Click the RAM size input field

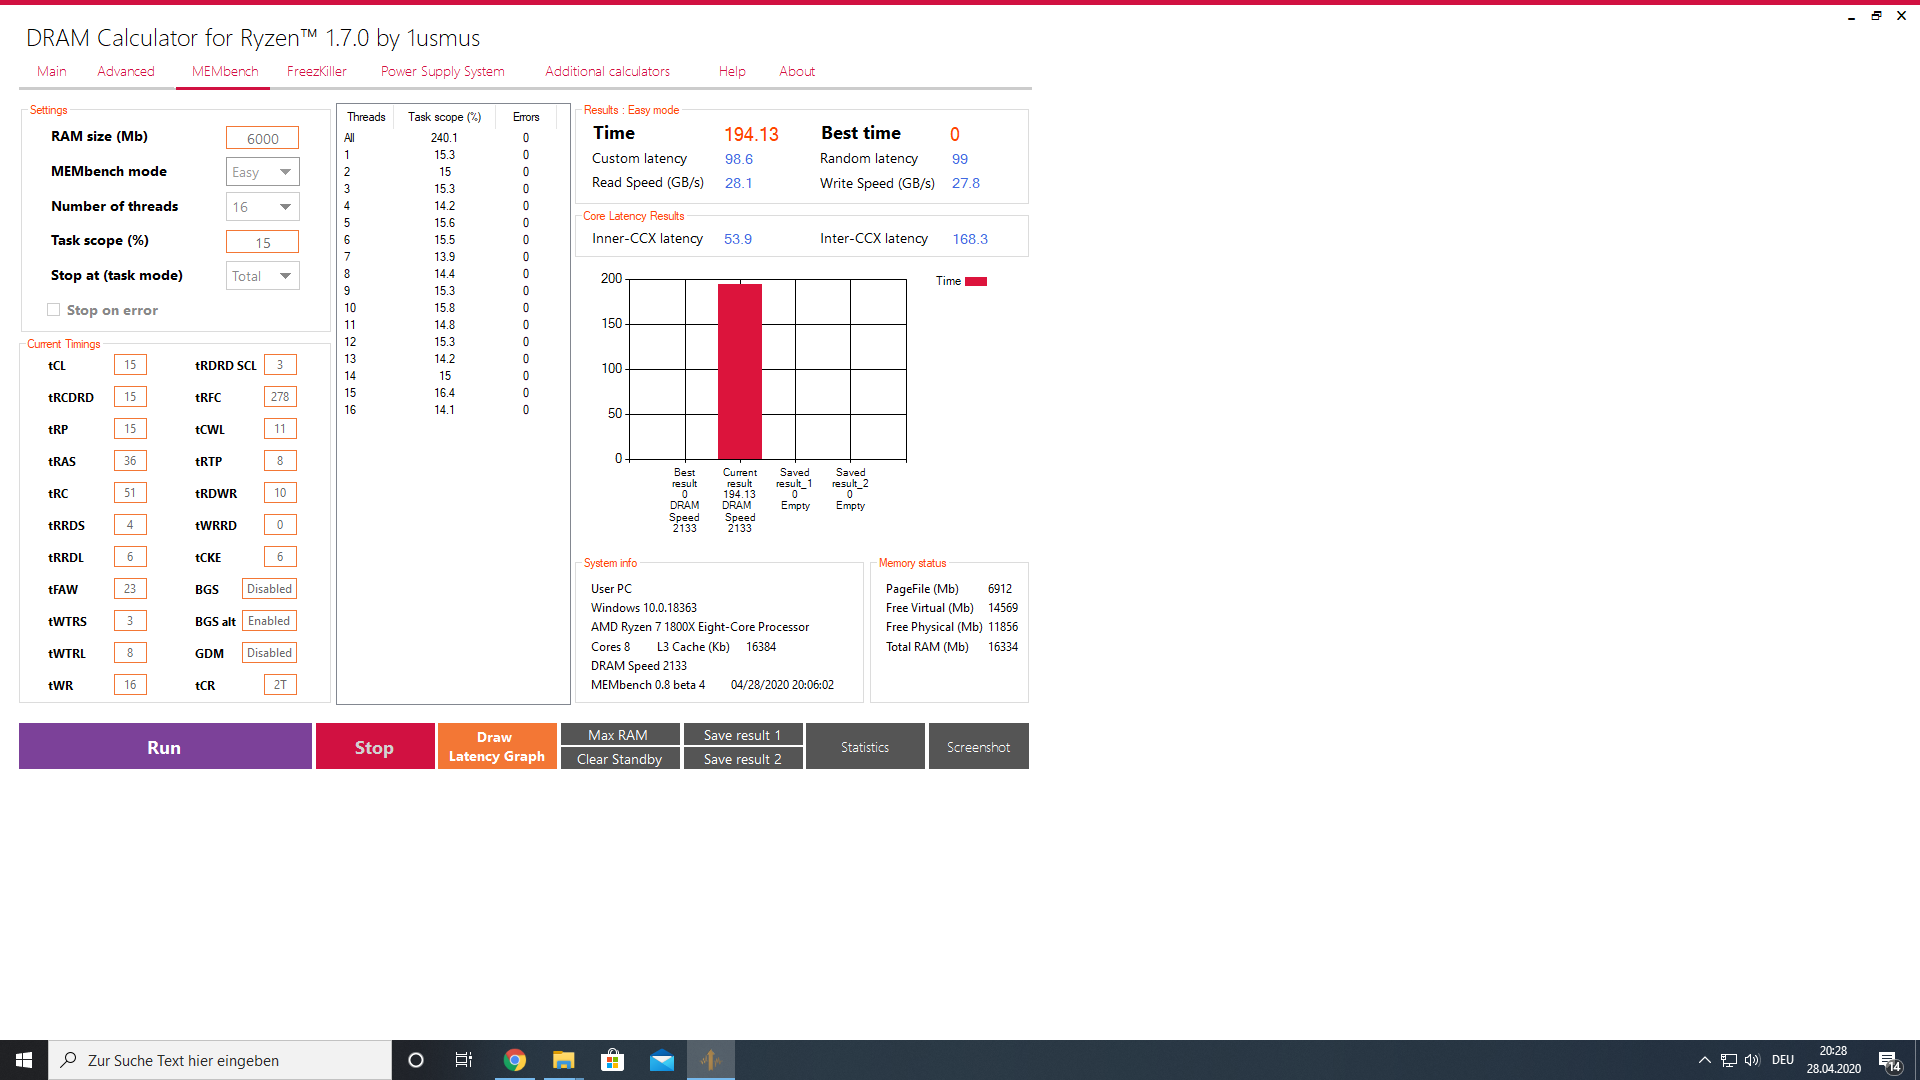click(x=262, y=138)
